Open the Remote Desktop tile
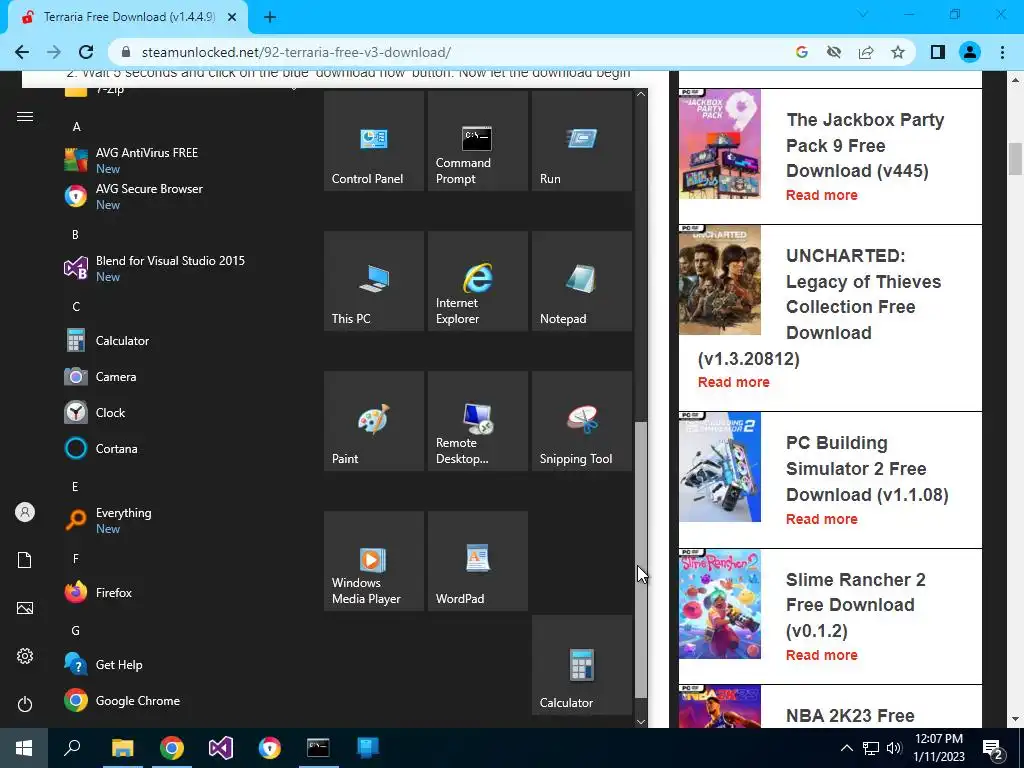 point(477,421)
